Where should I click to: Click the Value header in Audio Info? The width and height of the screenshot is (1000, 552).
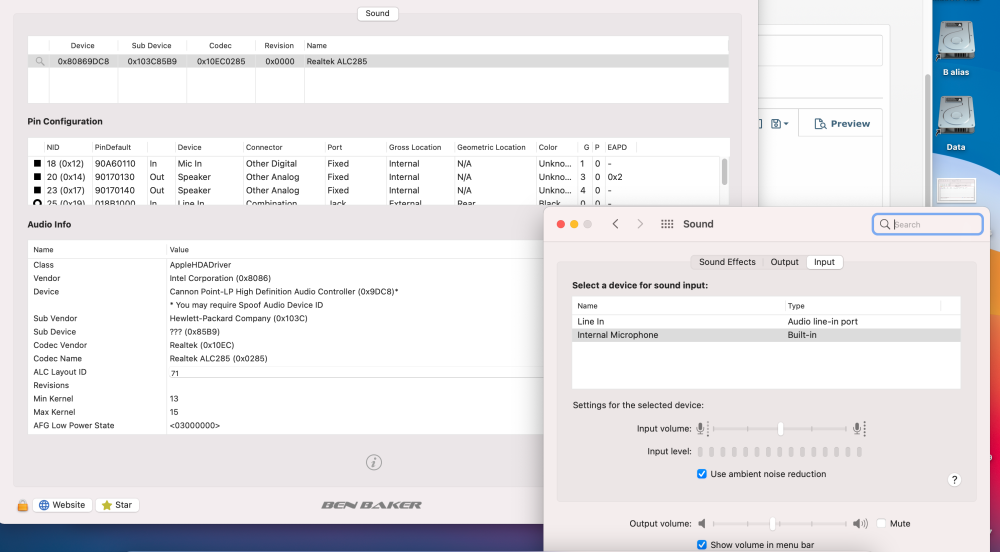179,250
